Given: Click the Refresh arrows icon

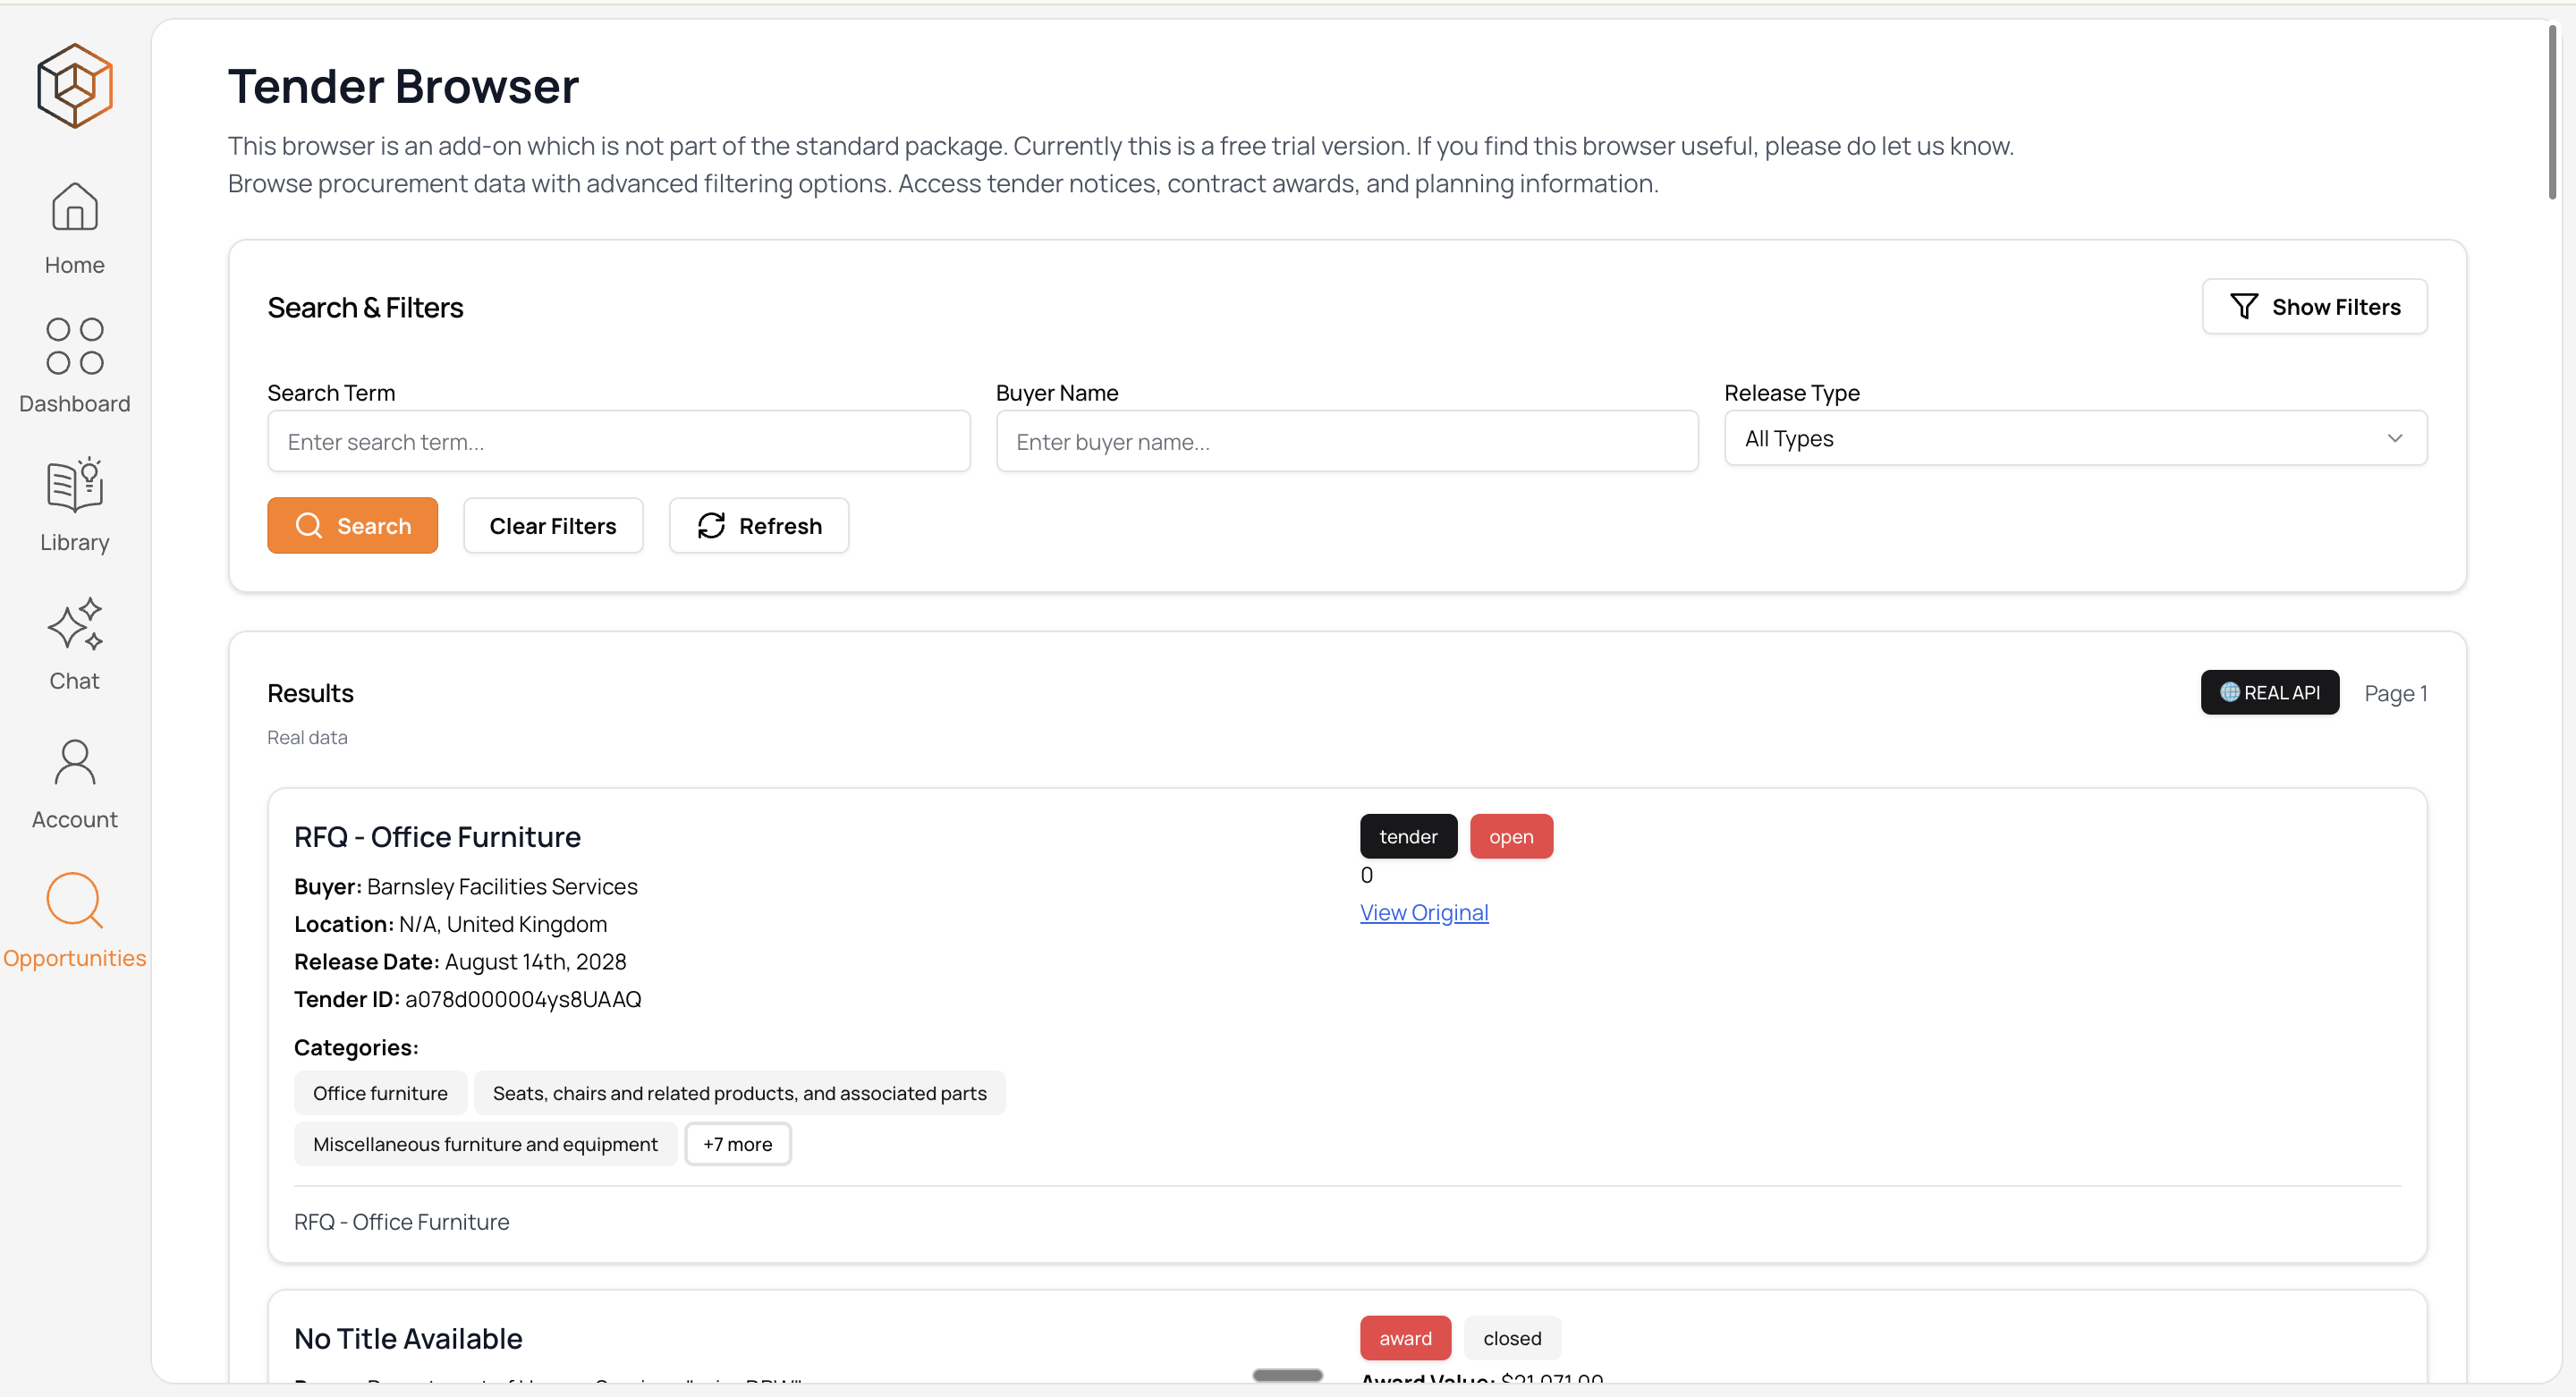Looking at the screenshot, I should point(711,526).
